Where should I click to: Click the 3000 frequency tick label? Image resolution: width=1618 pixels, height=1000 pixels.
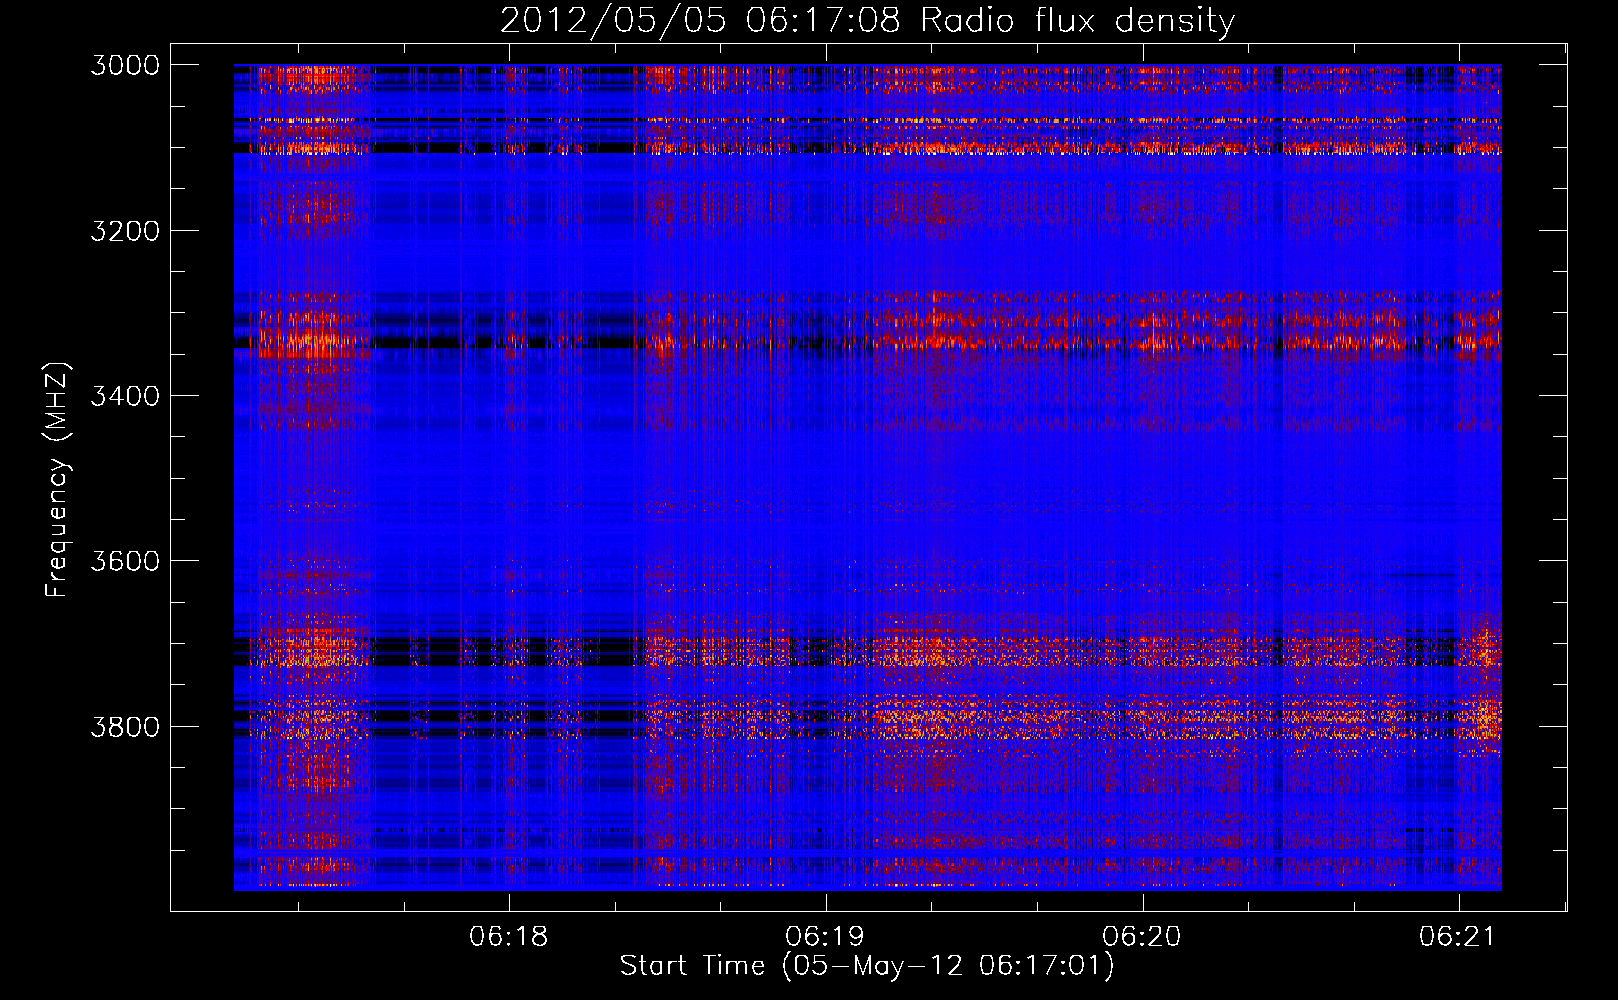[125, 65]
